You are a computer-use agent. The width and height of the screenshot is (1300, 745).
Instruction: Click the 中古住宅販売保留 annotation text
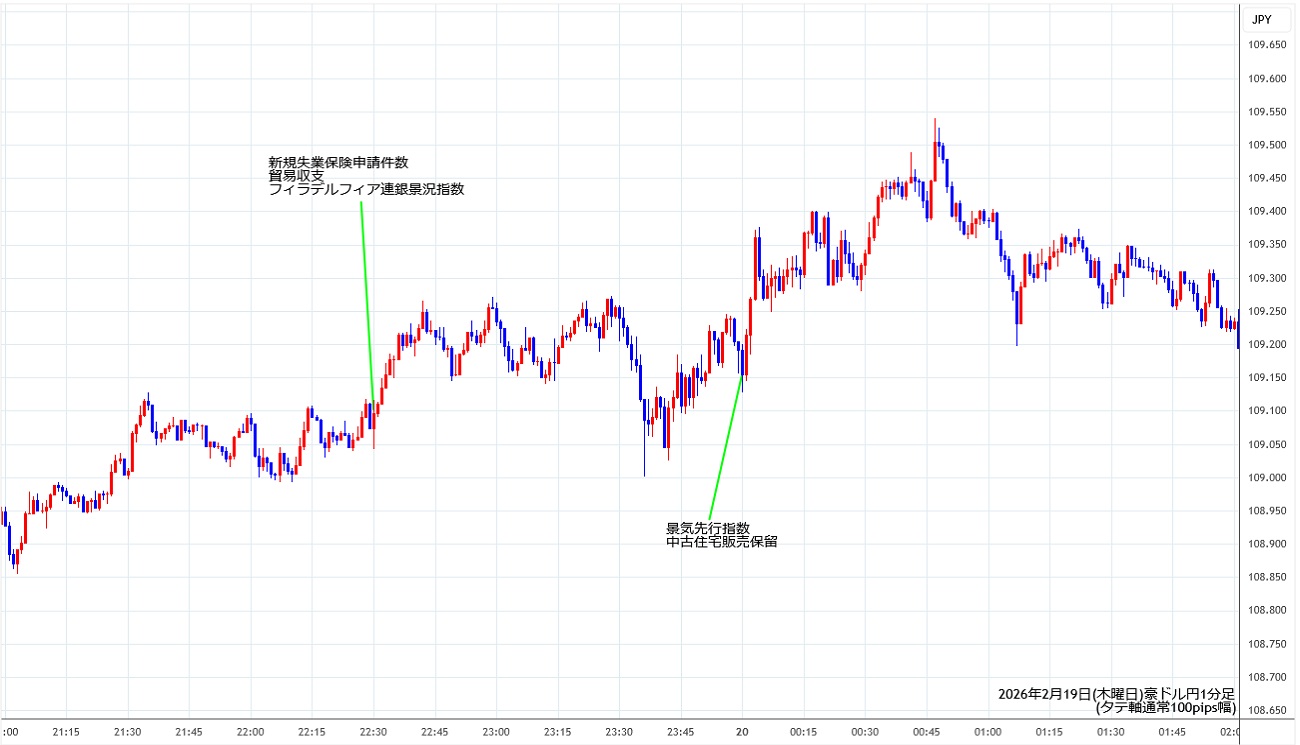click(x=722, y=542)
